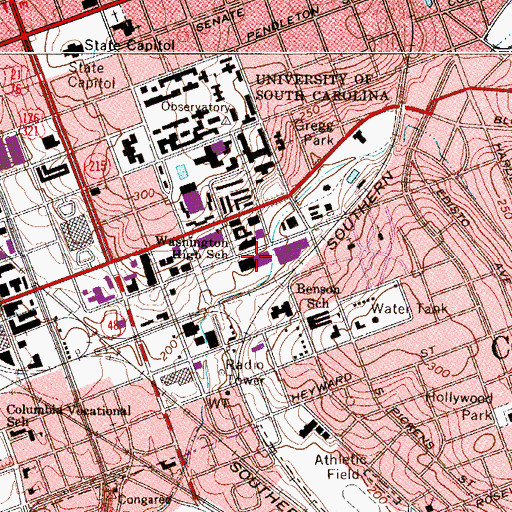This screenshot has height=512, width=512.
Task: Click the Observatory label
Action: (x=196, y=107)
